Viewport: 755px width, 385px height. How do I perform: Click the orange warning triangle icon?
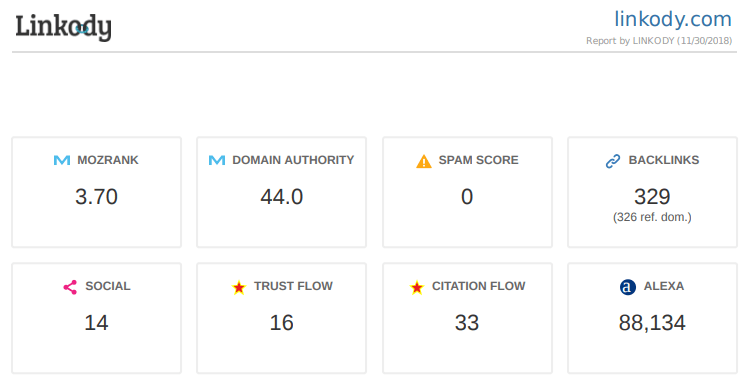pyautogui.click(x=424, y=161)
